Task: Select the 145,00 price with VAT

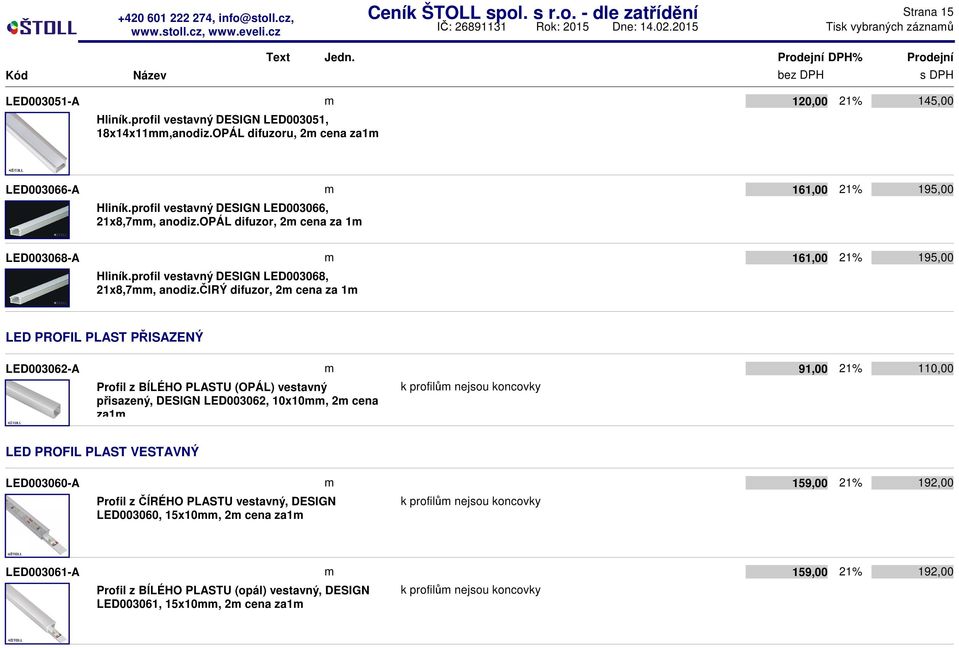Action: tap(913, 101)
